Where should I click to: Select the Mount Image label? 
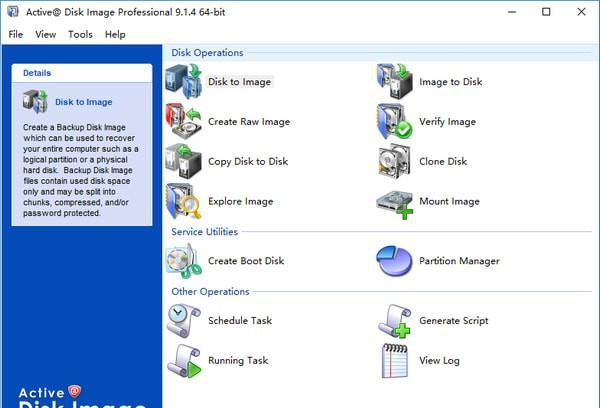[x=449, y=201]
